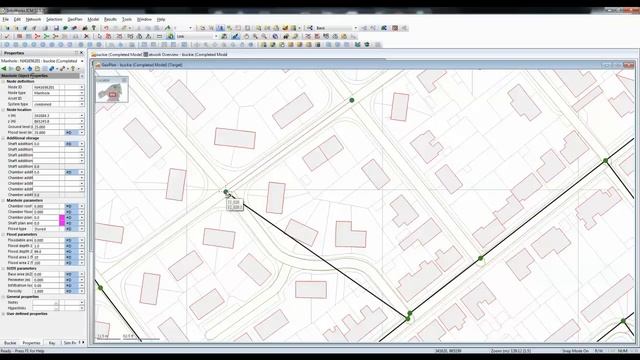Click the green back arrow in Properties panel
Image resolution: width=640 pixels, height=360 pixels.
(4, 69)
